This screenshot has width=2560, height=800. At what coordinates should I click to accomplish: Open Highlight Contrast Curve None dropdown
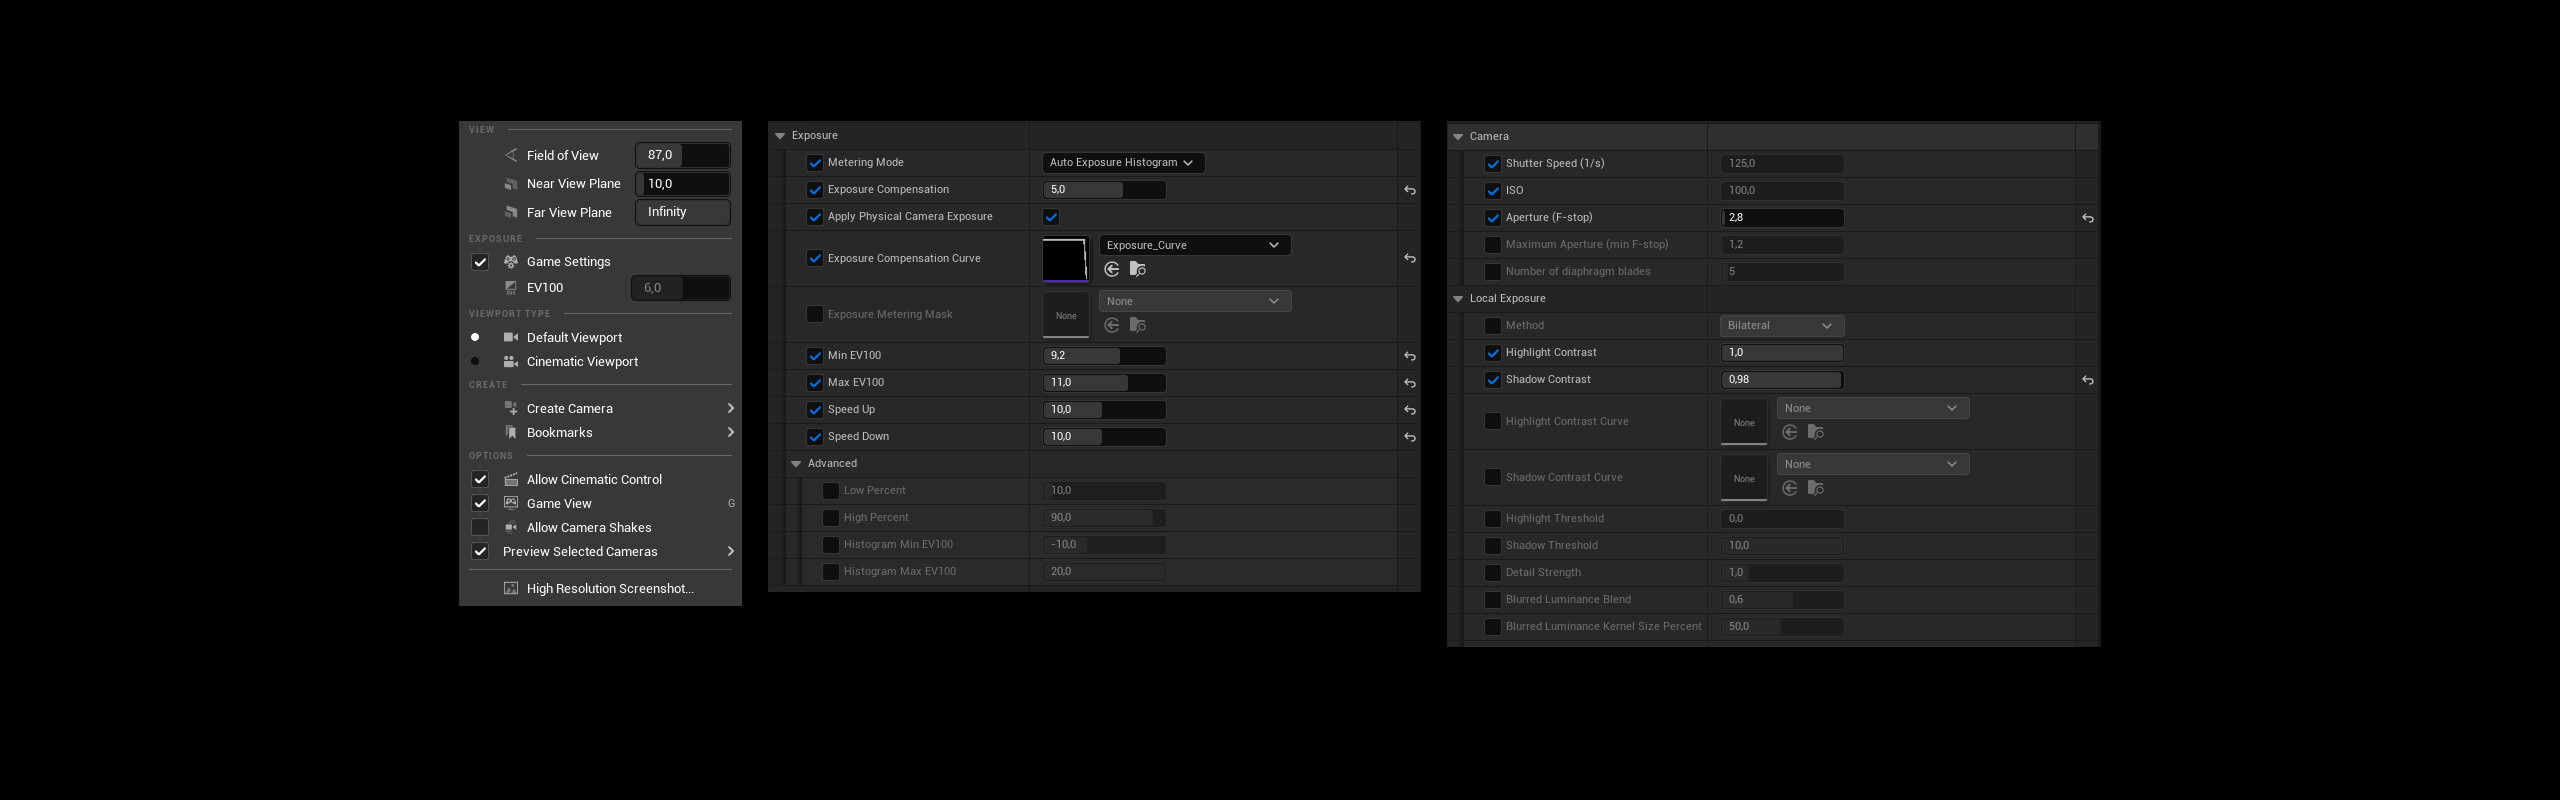(x=1873, y=408)
